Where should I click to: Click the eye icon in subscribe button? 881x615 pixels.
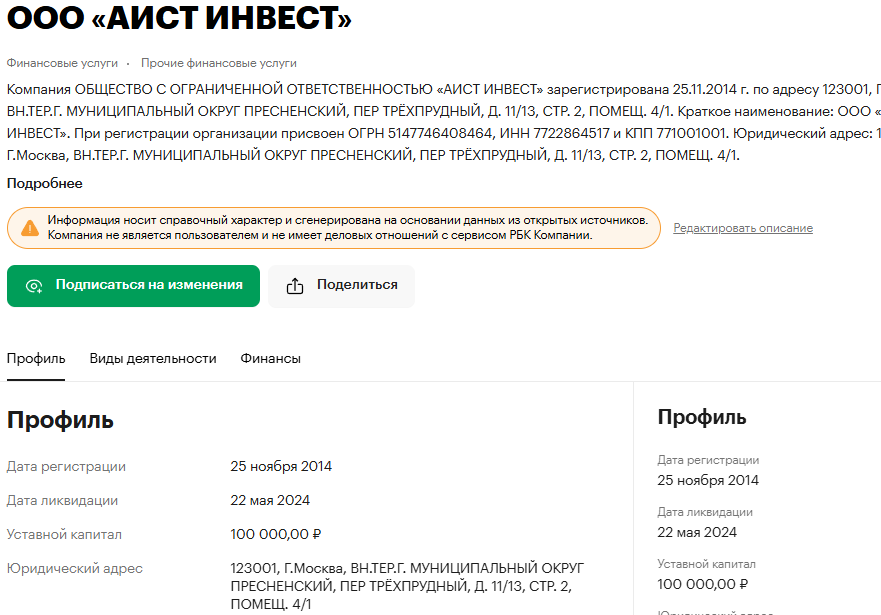tap(34, 286)
